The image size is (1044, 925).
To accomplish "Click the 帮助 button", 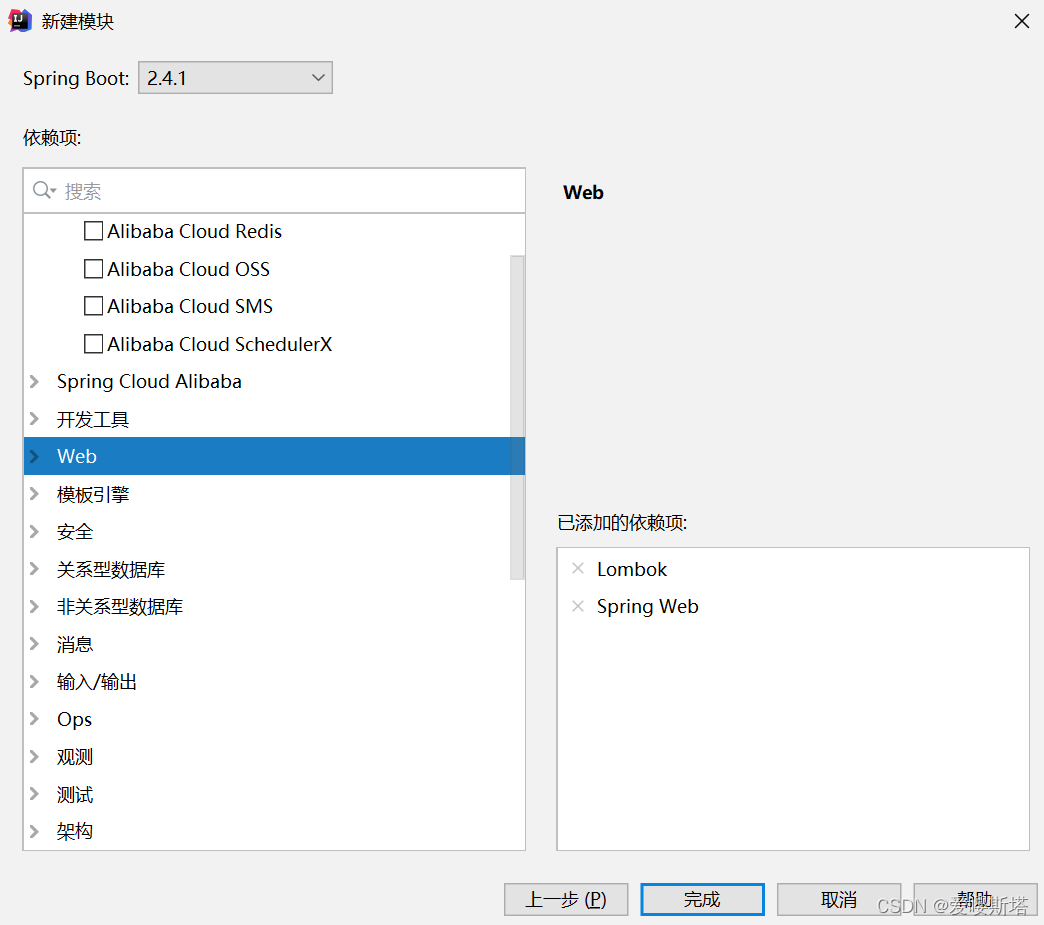I will click(975, 900).
